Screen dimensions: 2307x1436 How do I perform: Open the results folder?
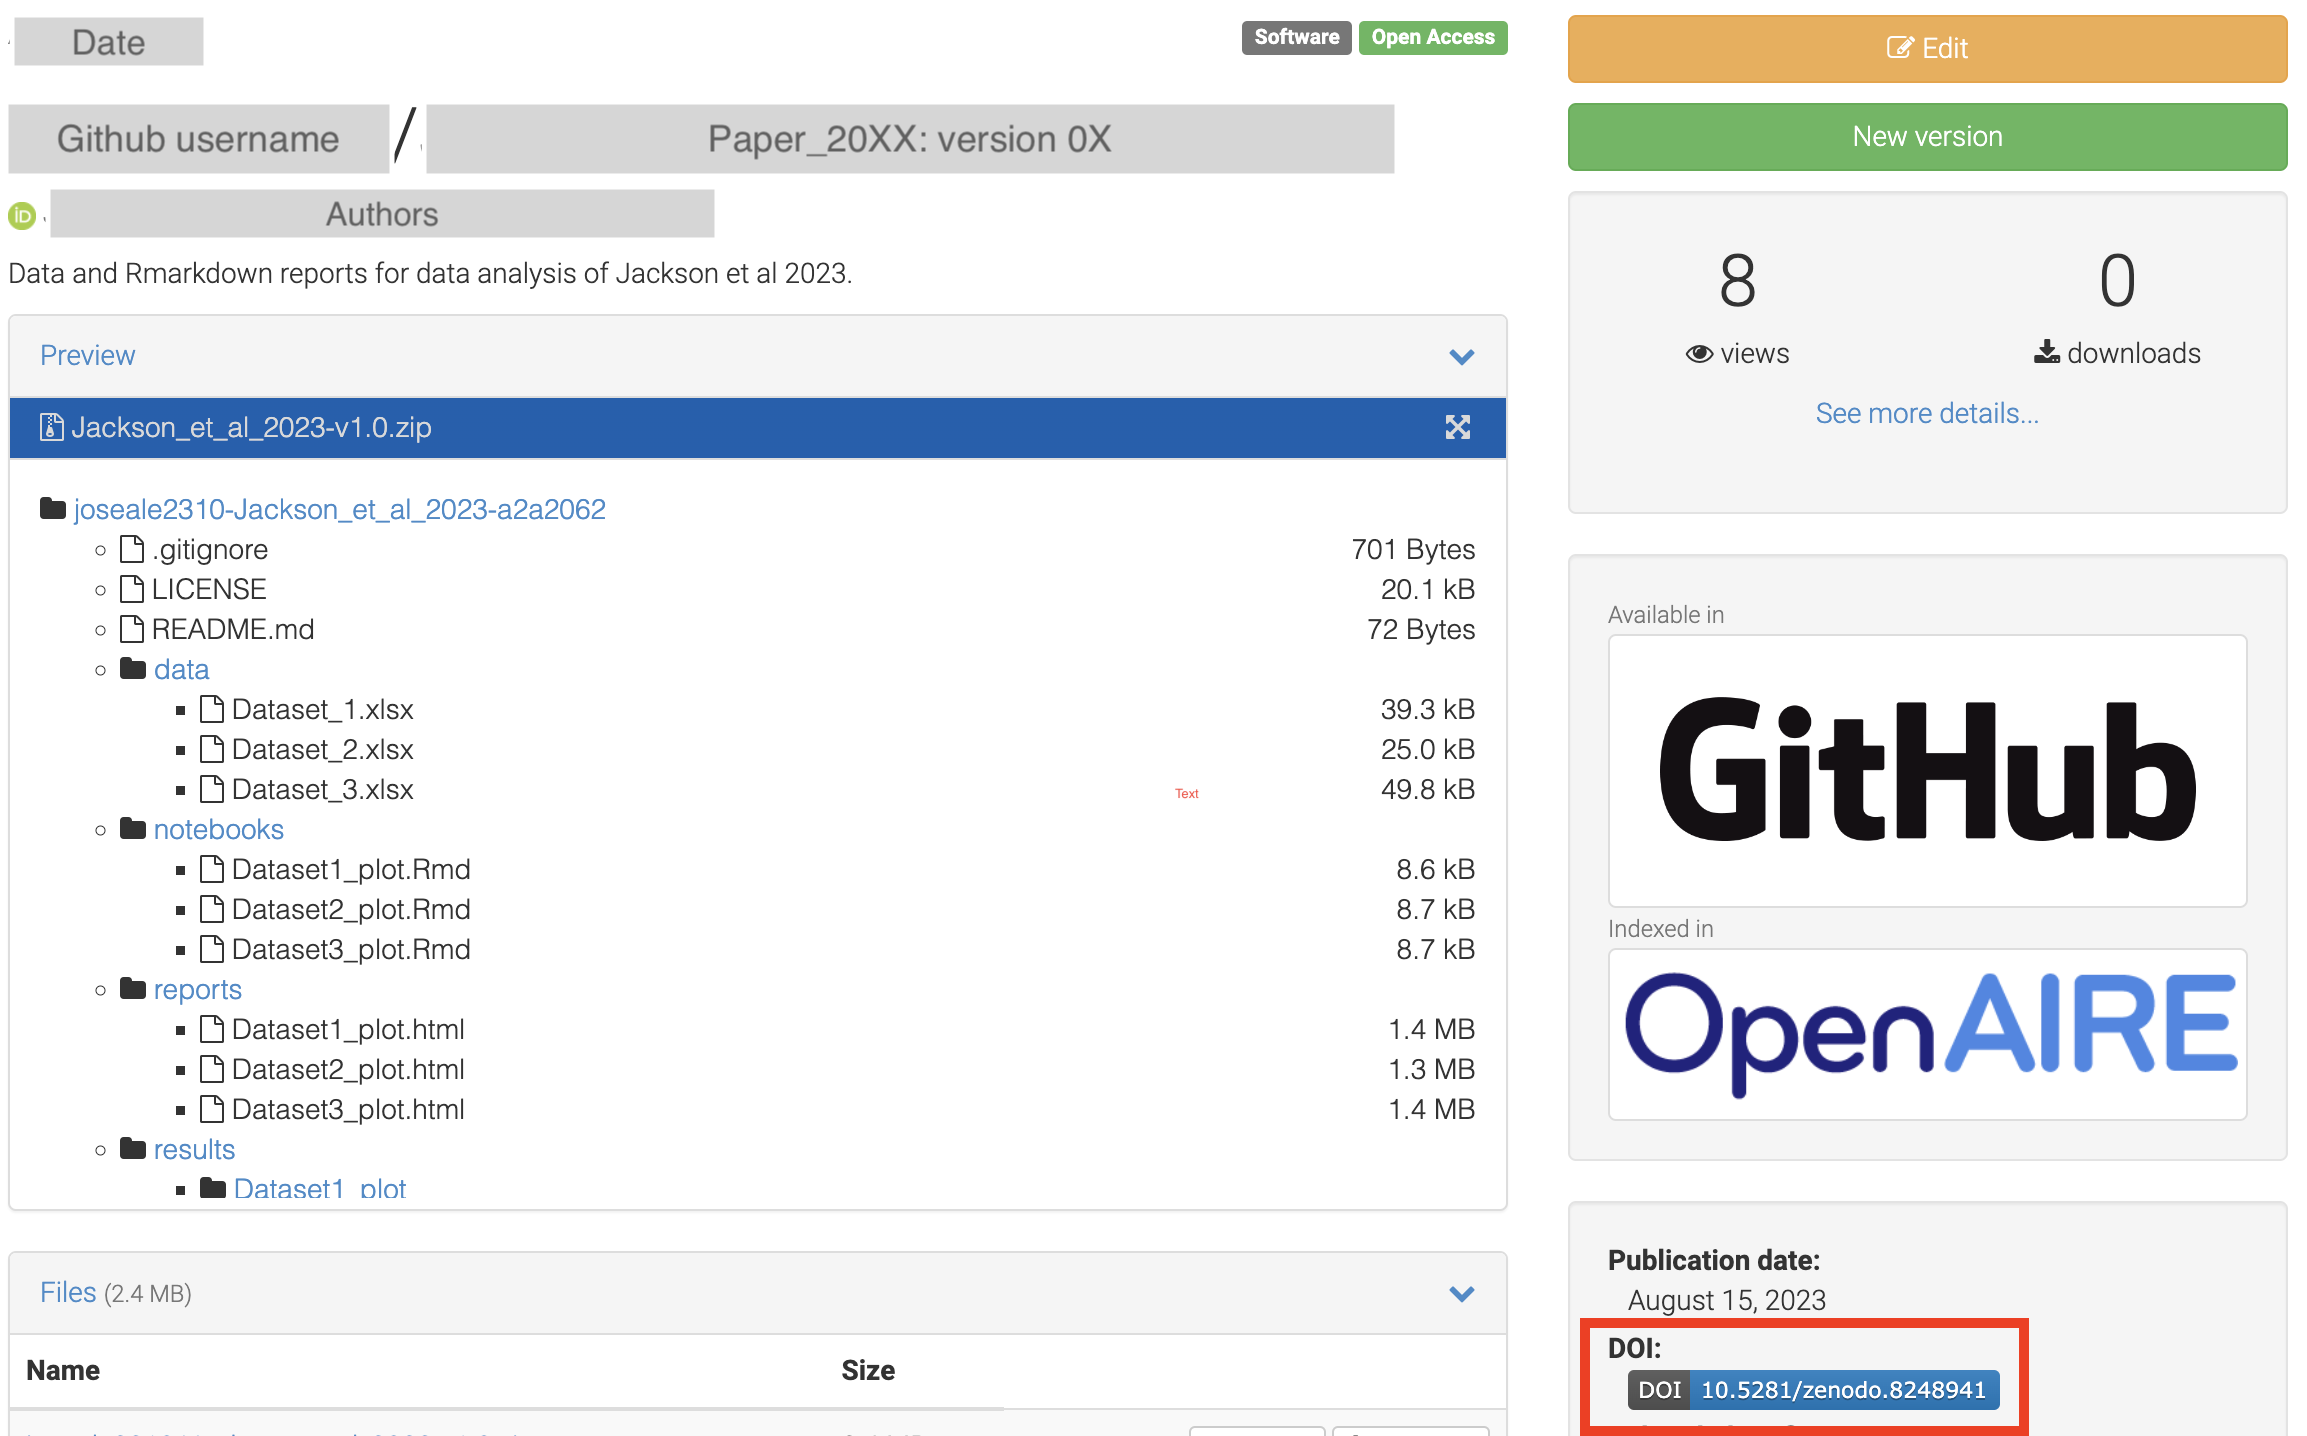click(194, 1149)
